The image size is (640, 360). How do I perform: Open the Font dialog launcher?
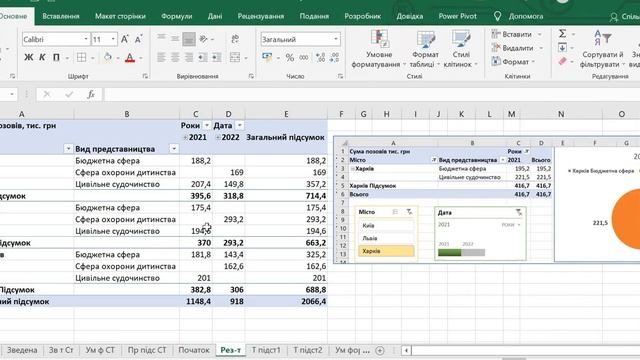coord(145,76)
